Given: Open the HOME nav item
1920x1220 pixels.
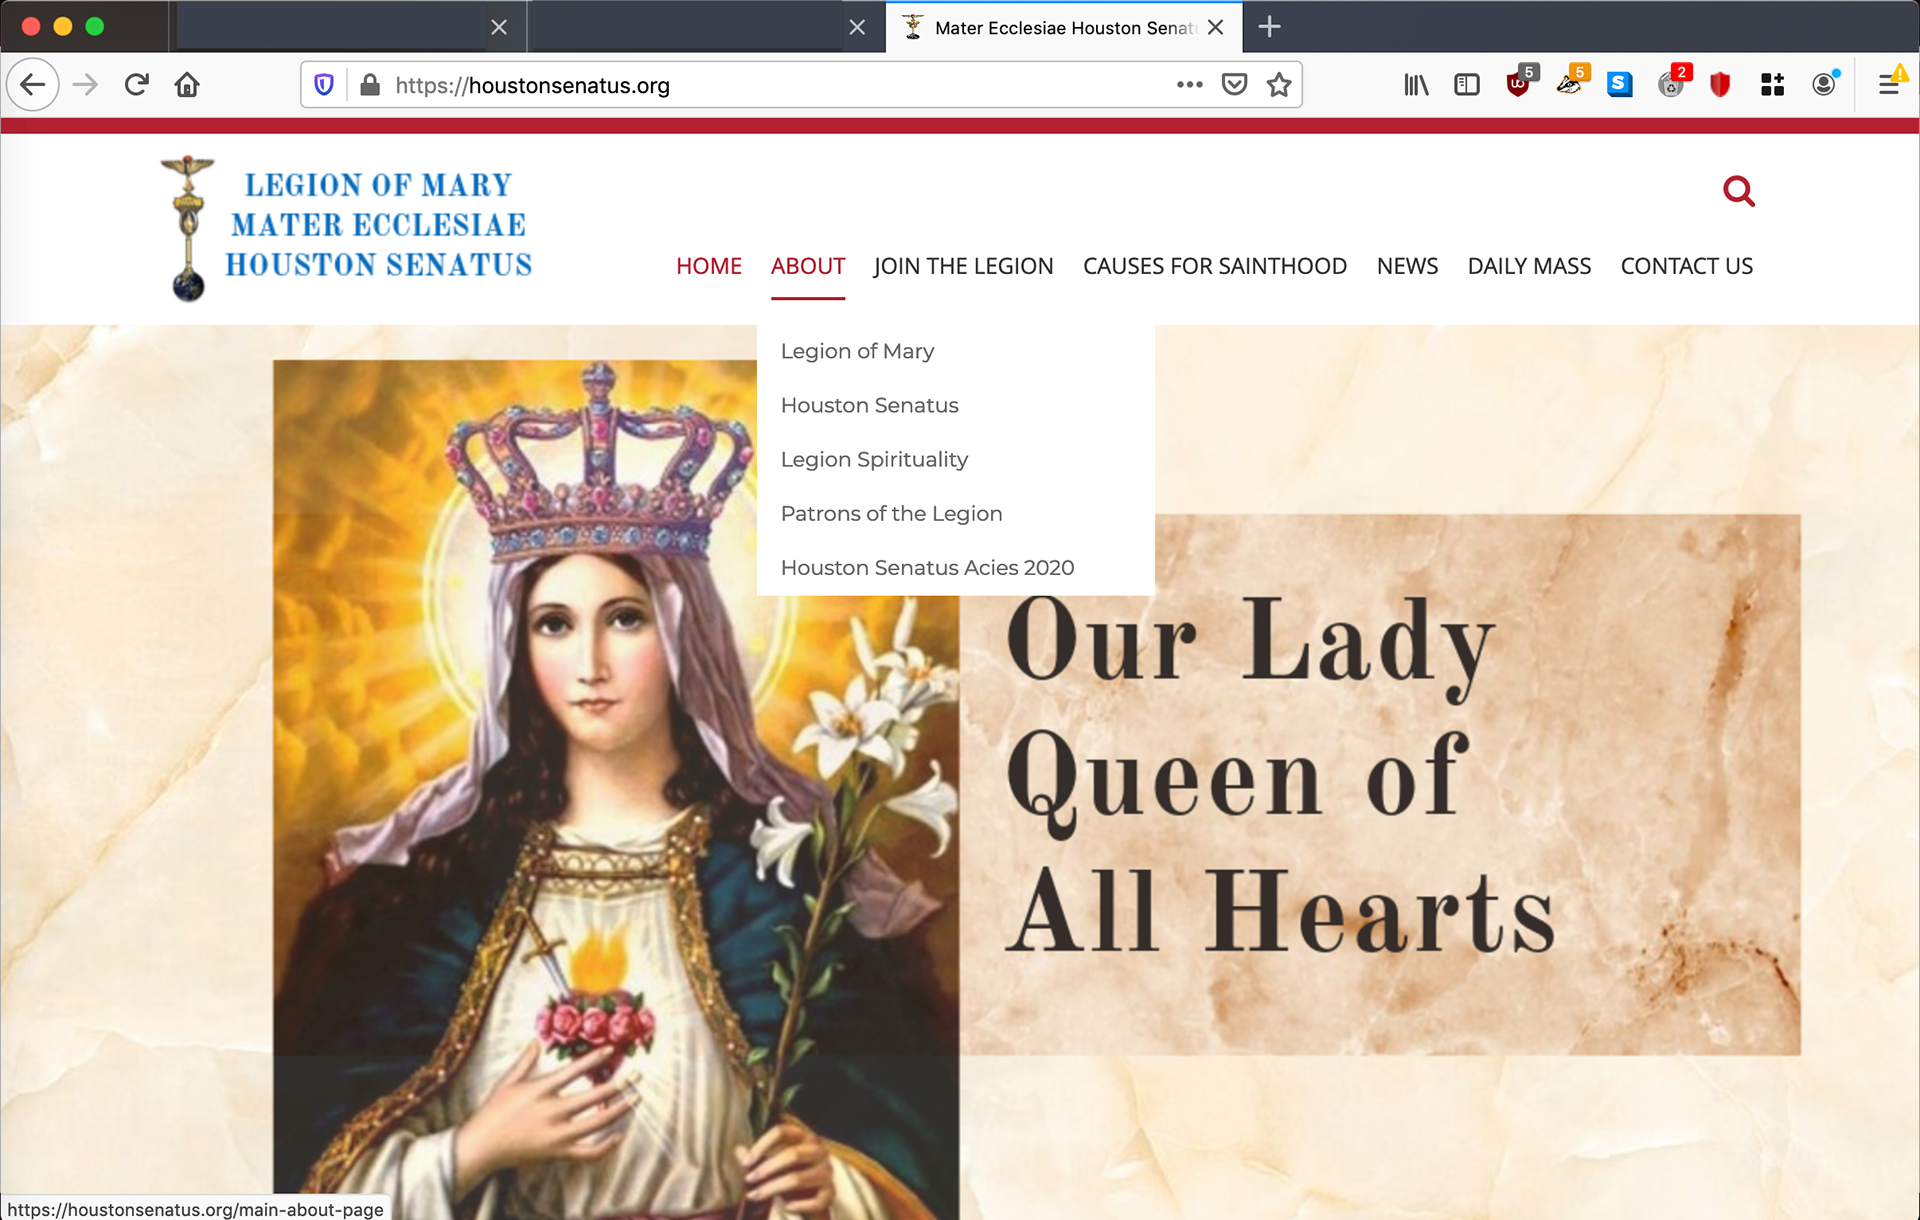Looking at the screenshot, I should tap(709, 266).
